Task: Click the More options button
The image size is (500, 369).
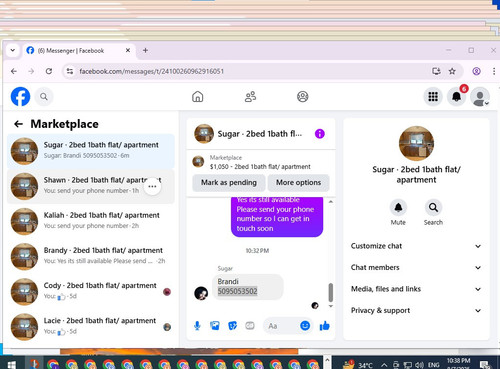Action: click(x=298, y=183)
